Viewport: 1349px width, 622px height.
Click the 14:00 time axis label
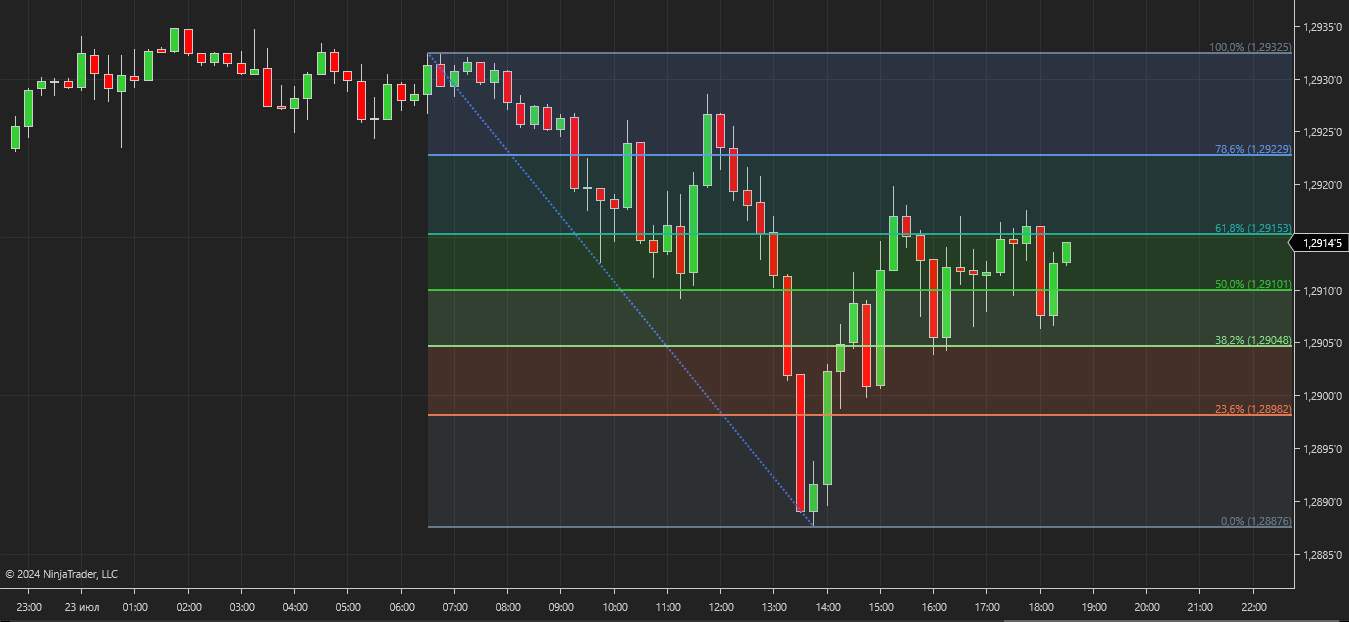[x=827, y=607]
